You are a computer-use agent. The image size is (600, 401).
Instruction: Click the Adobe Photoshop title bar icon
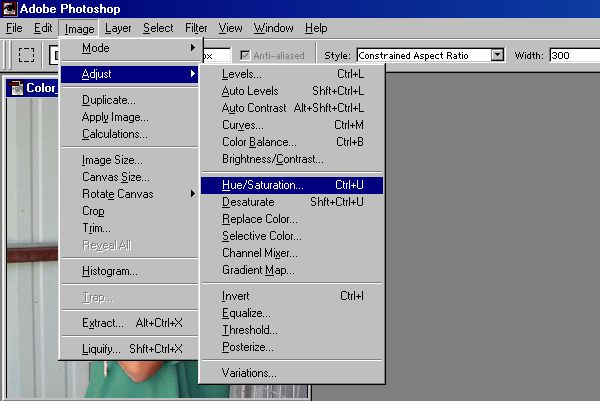(10, 9)
